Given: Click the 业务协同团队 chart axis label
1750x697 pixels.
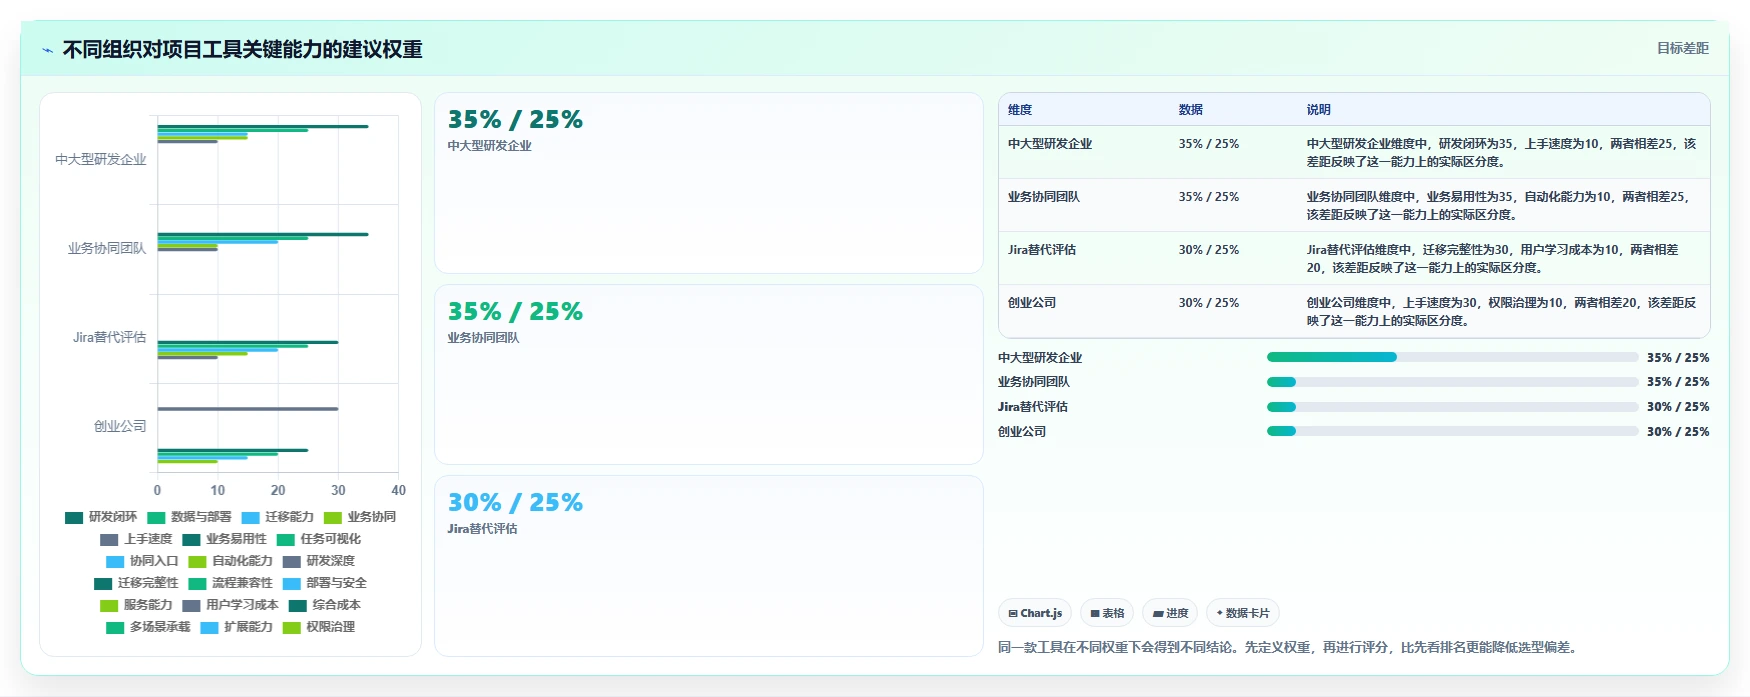Looking at the screenshot, I should pyautogui.click(x=107, y=248).
